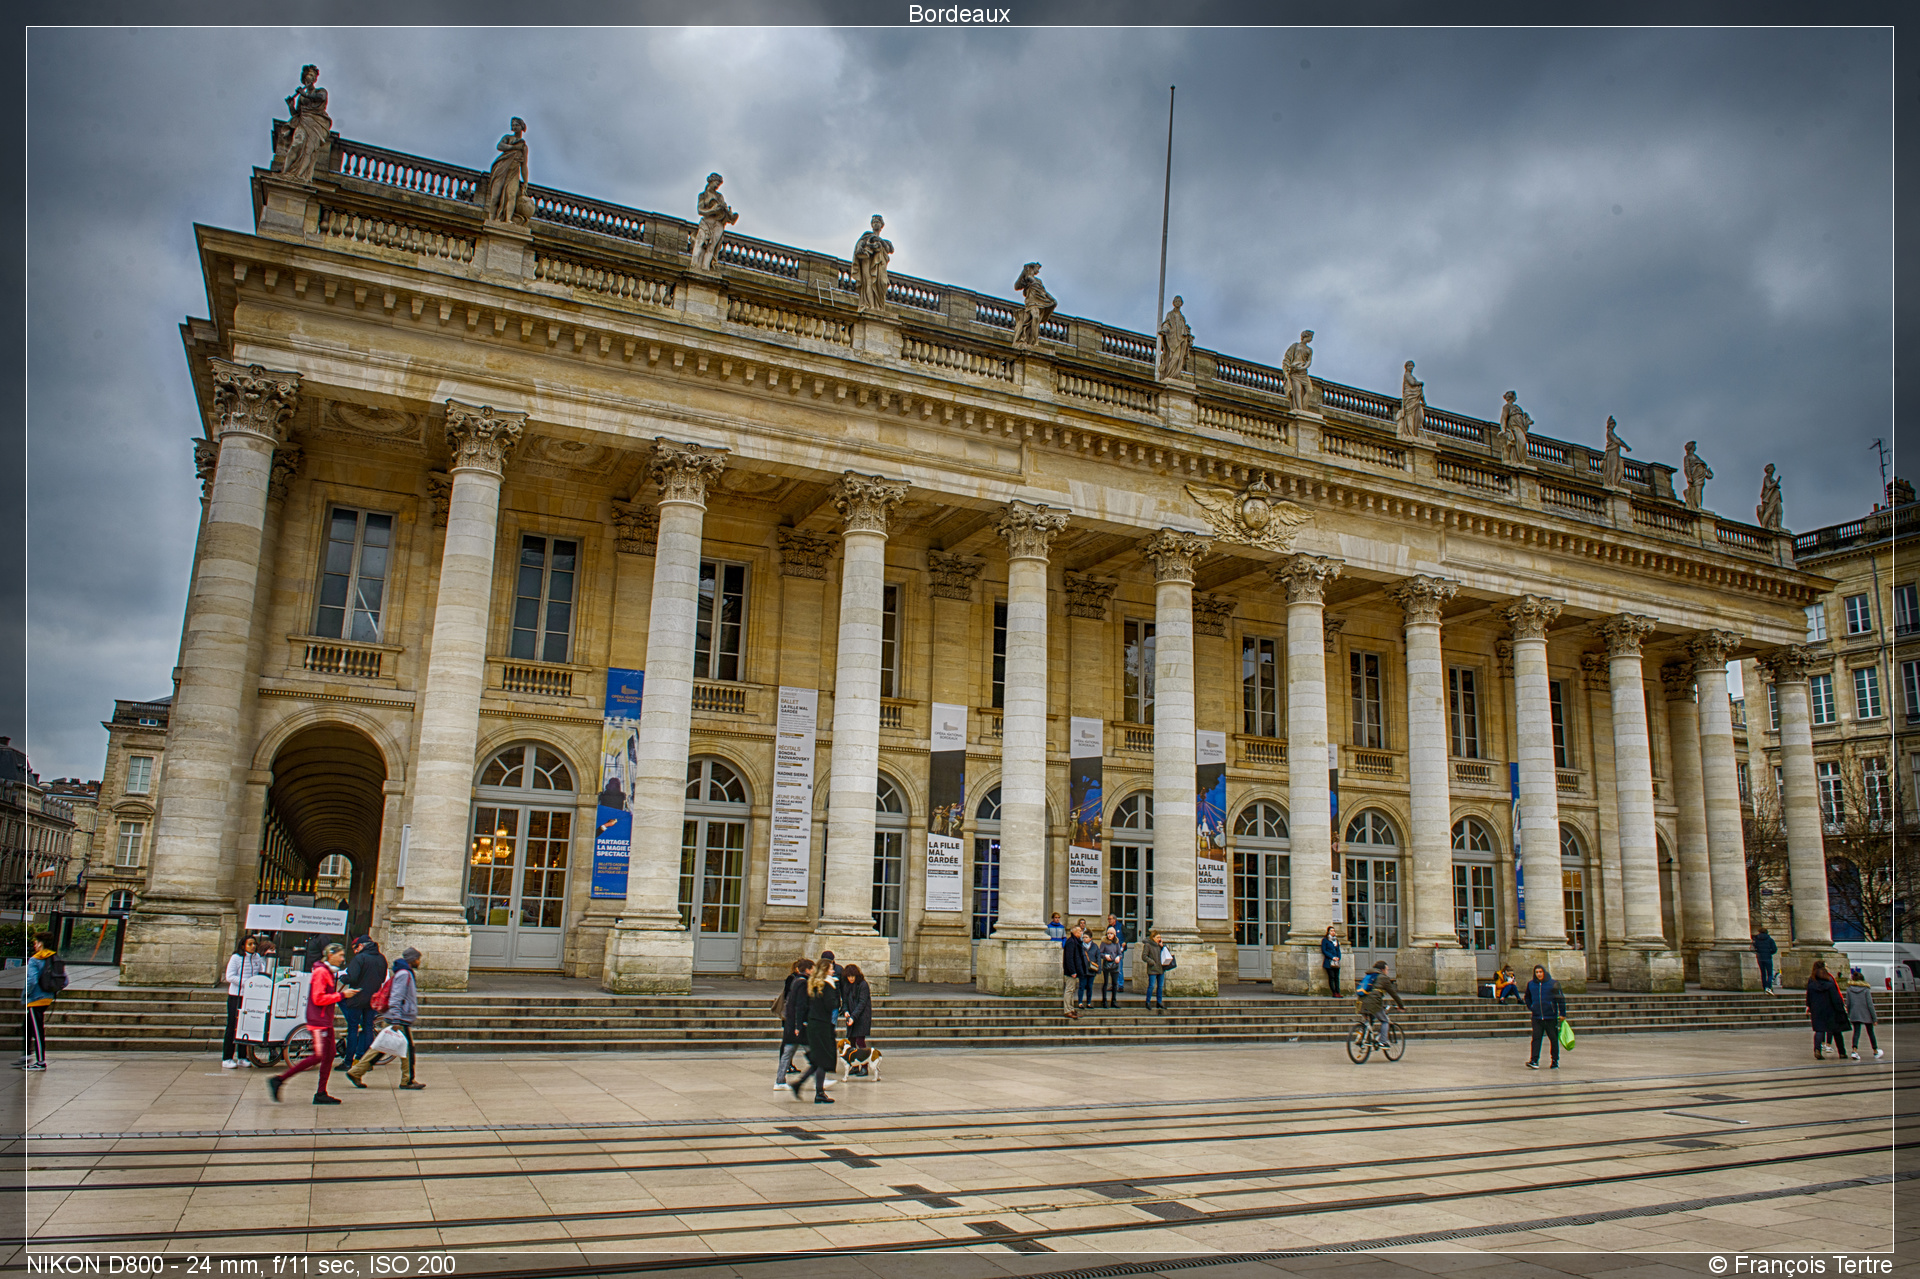Click the displayed Grand Théâtre photo
This screenshot has width=1920, height=1279.
[959, 640]
